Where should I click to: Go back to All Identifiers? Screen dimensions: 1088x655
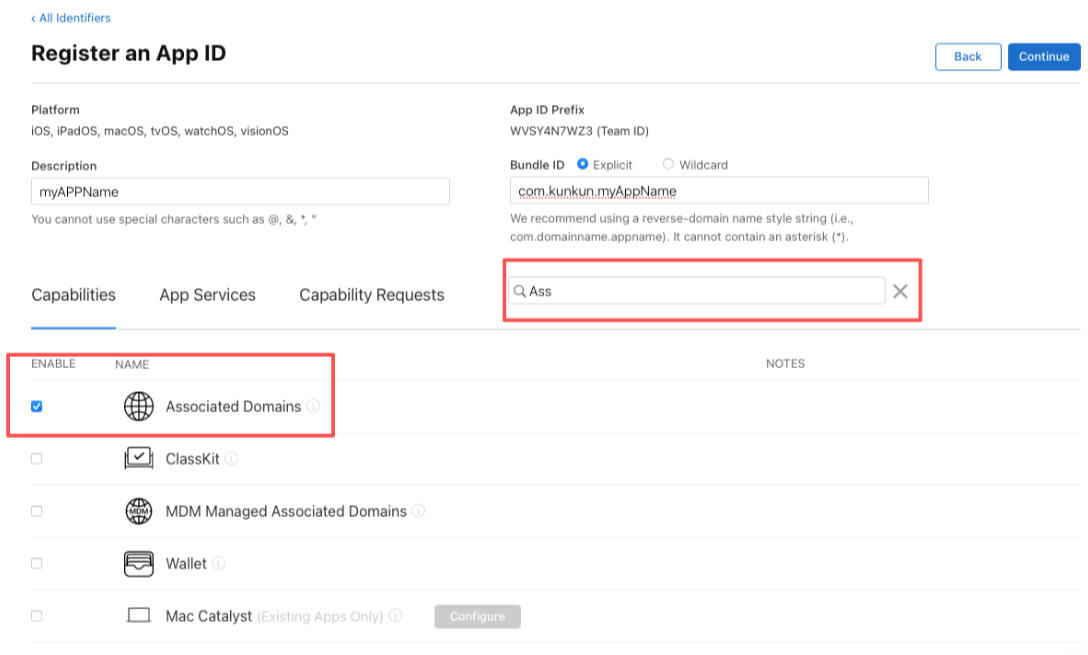71,18
